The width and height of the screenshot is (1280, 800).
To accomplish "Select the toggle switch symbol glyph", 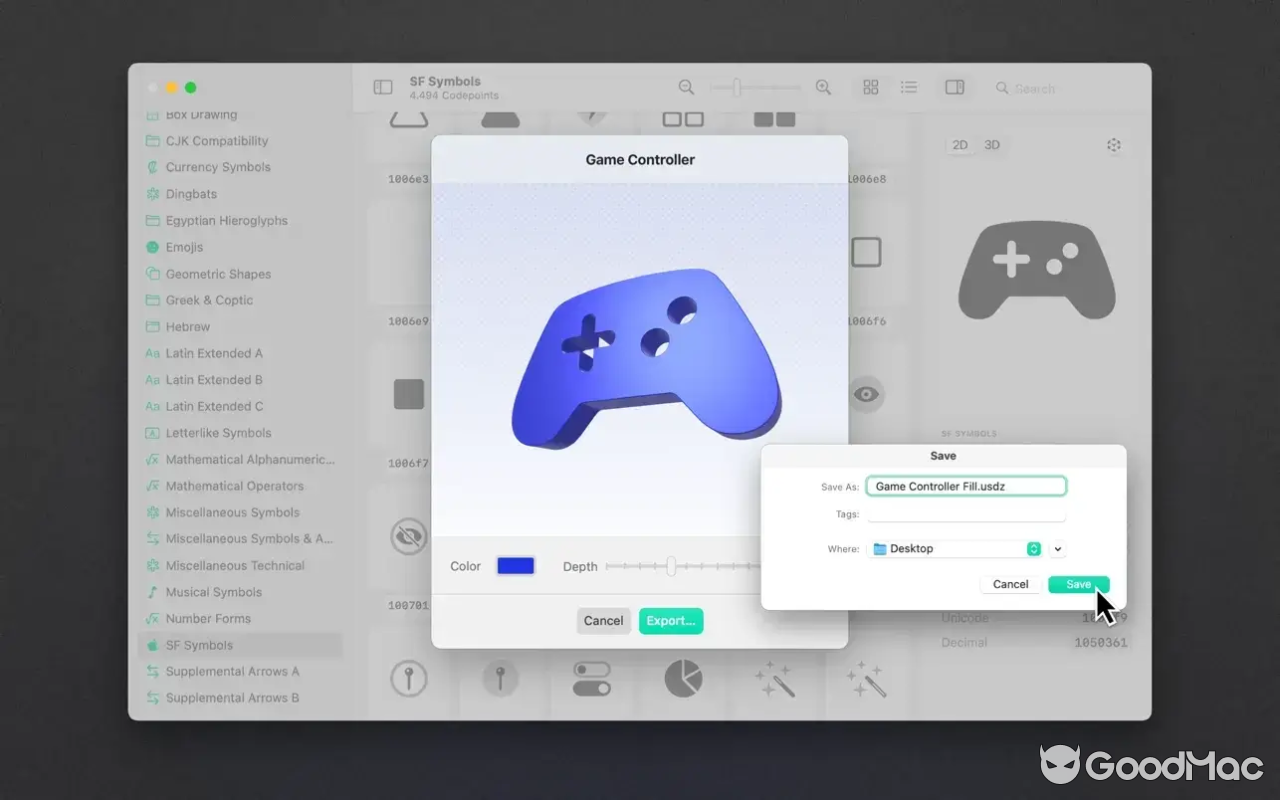I will pos(593,678).
